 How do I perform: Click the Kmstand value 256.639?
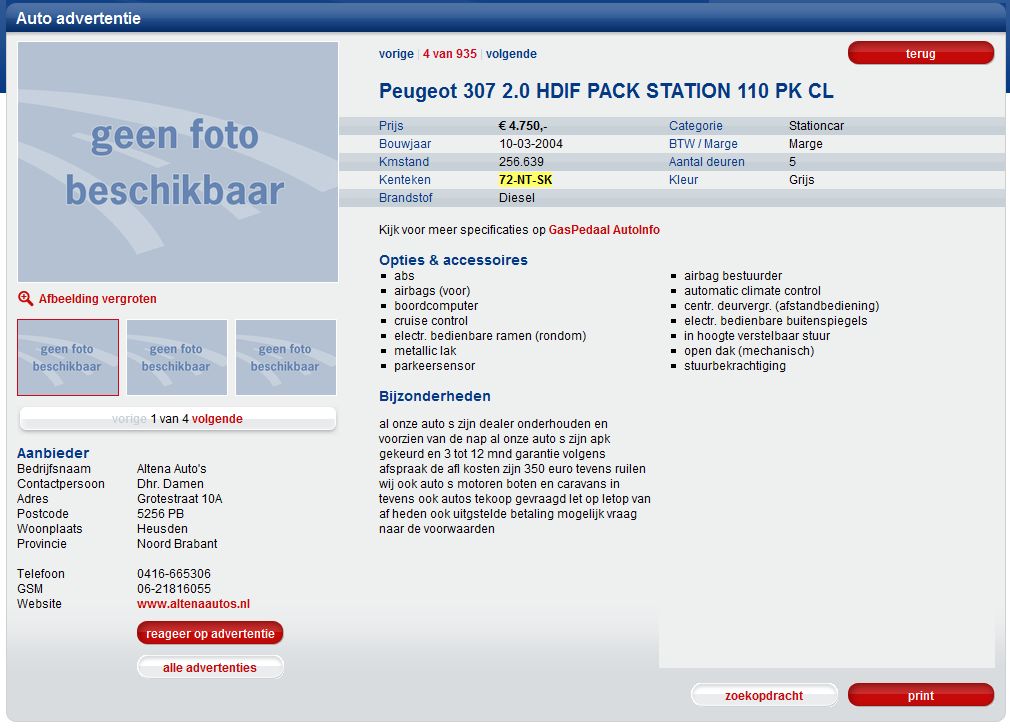pos(521,162)
